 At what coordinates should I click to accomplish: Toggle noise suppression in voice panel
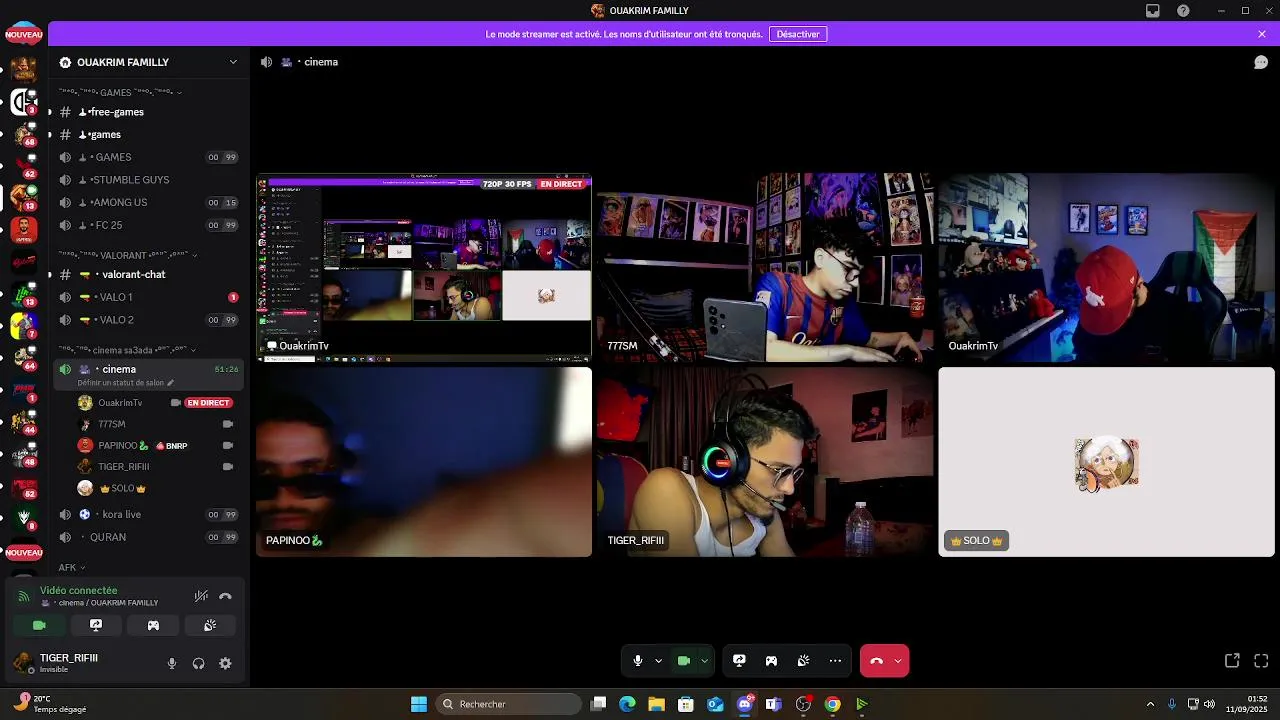201,596
